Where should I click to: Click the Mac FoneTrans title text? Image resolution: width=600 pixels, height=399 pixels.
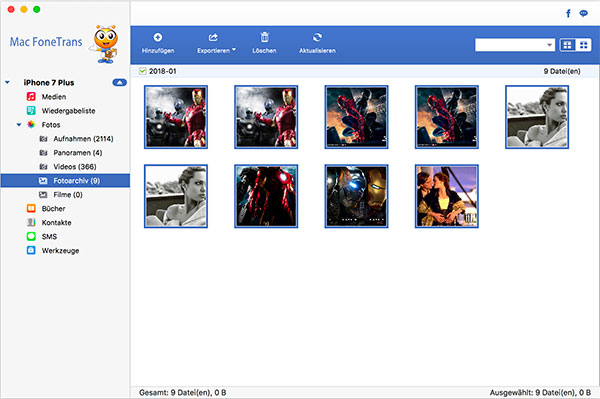point(46,41)
